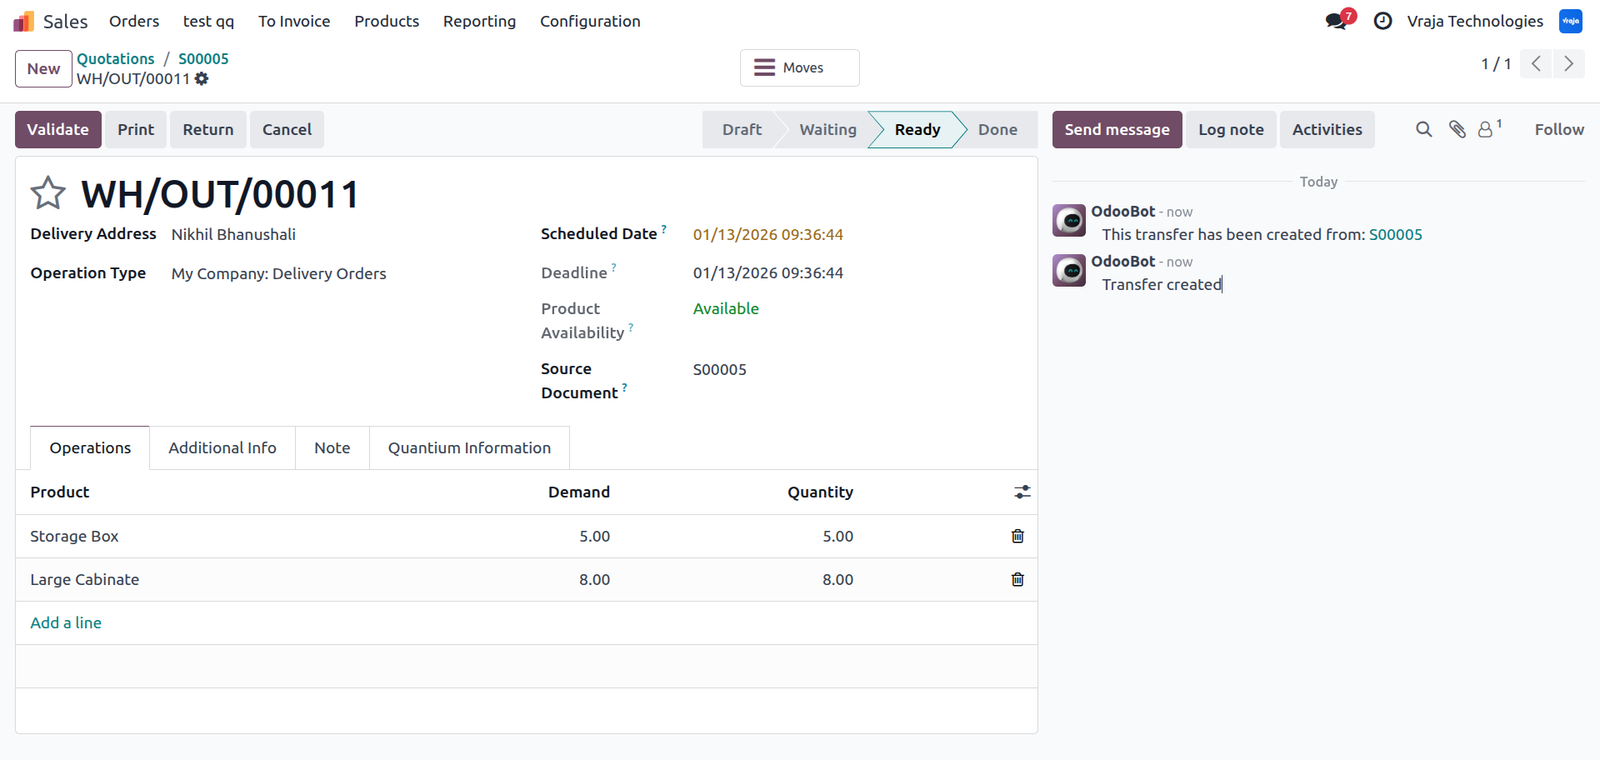Open the gear actions menu beside WH/OUT/00011
Screen dimensions: 1600x760
[x=202, y=79]
